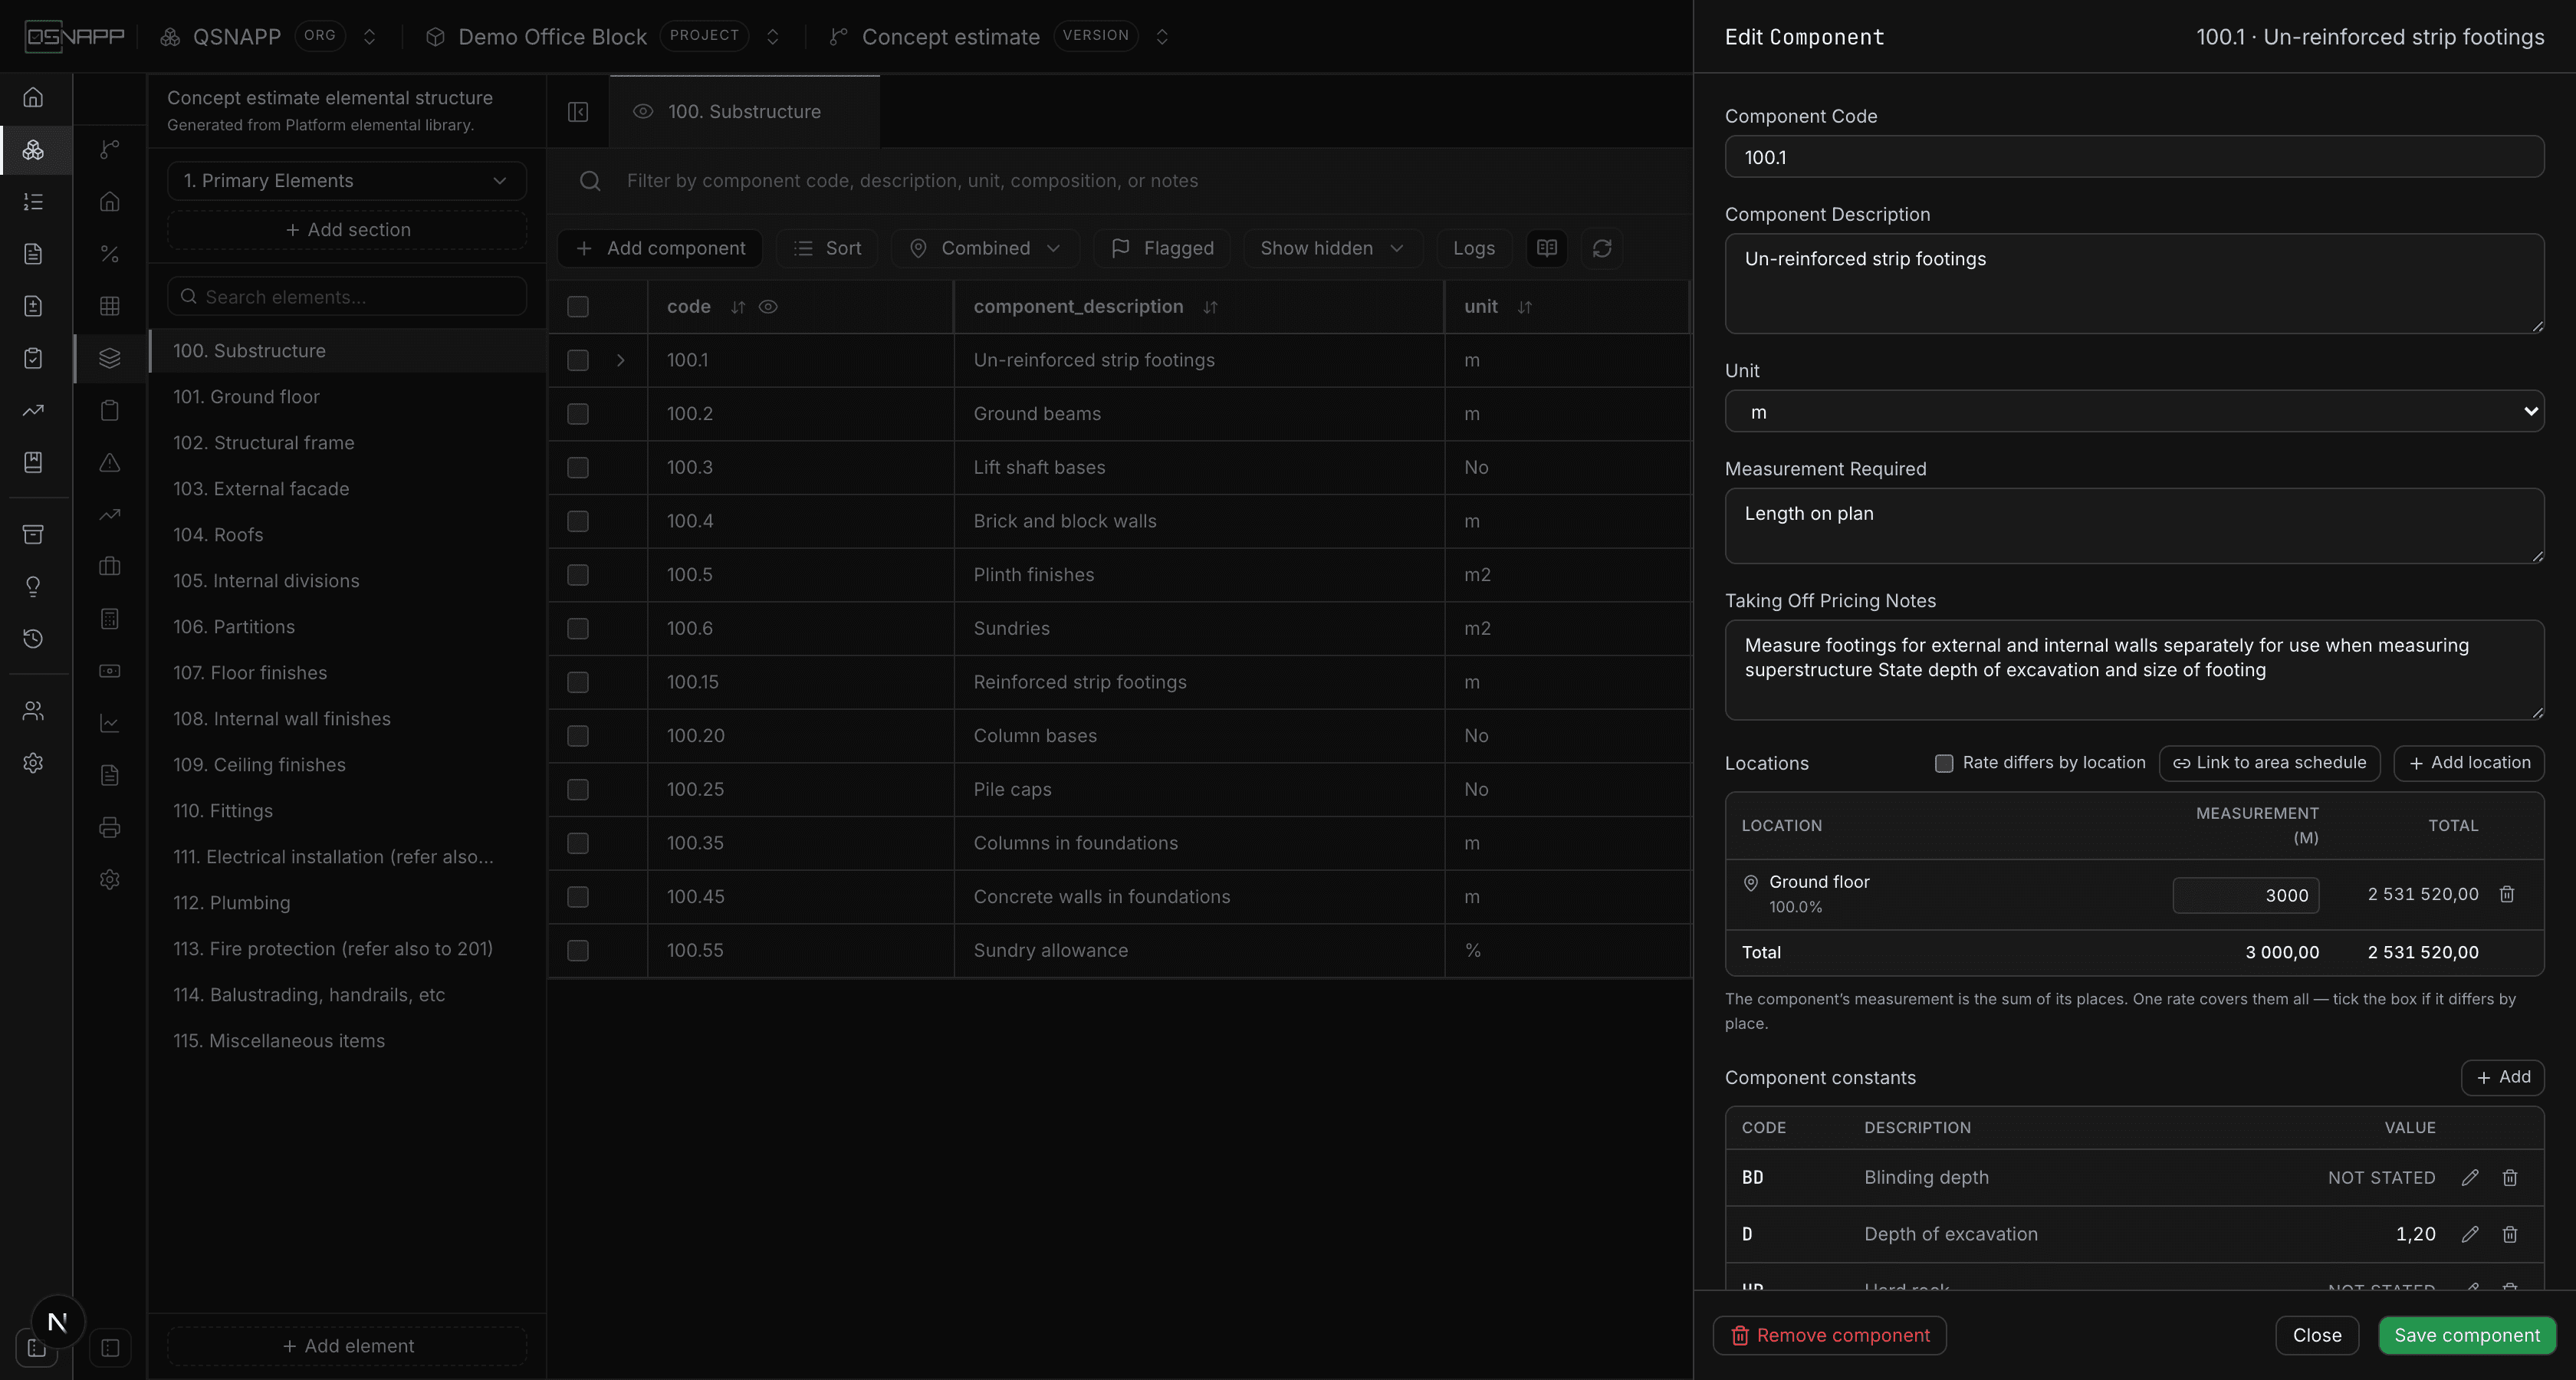Click the Save component button
Image resolution: width=2576 pixels, height=1380 pixels.
tap(2466, 1335)
